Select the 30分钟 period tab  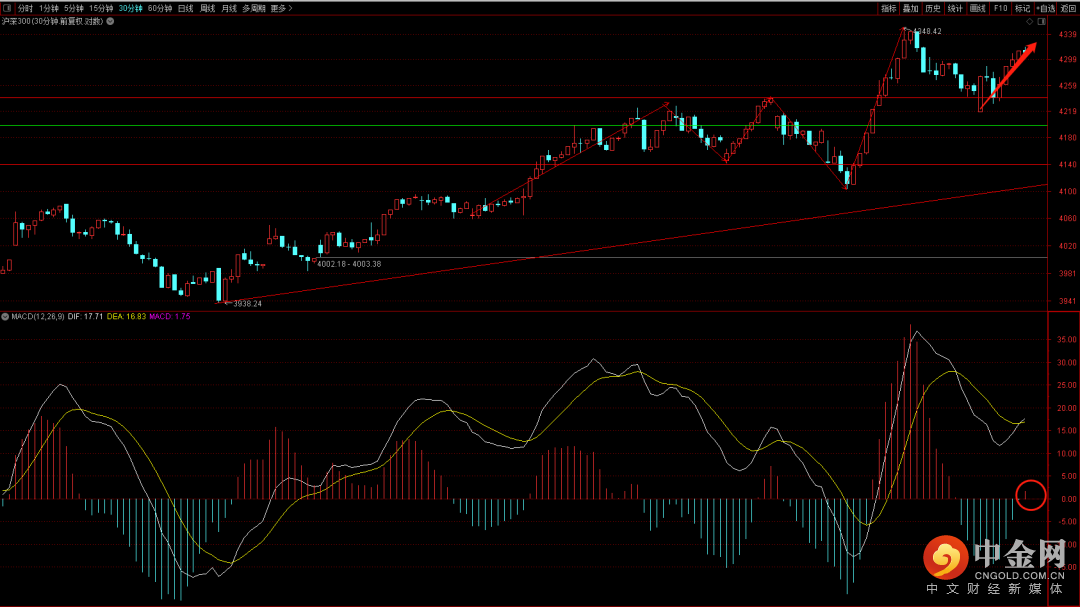point(130,8)
